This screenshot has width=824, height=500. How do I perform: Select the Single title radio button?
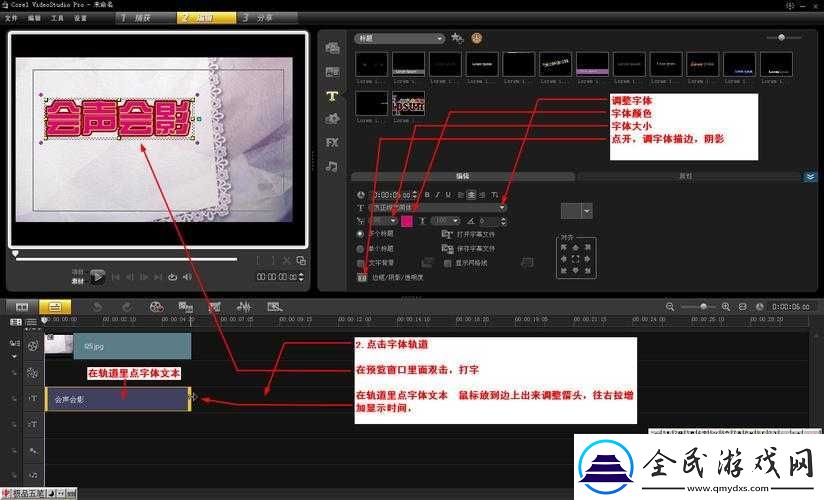pyautogui.click(x=360, y=248)
